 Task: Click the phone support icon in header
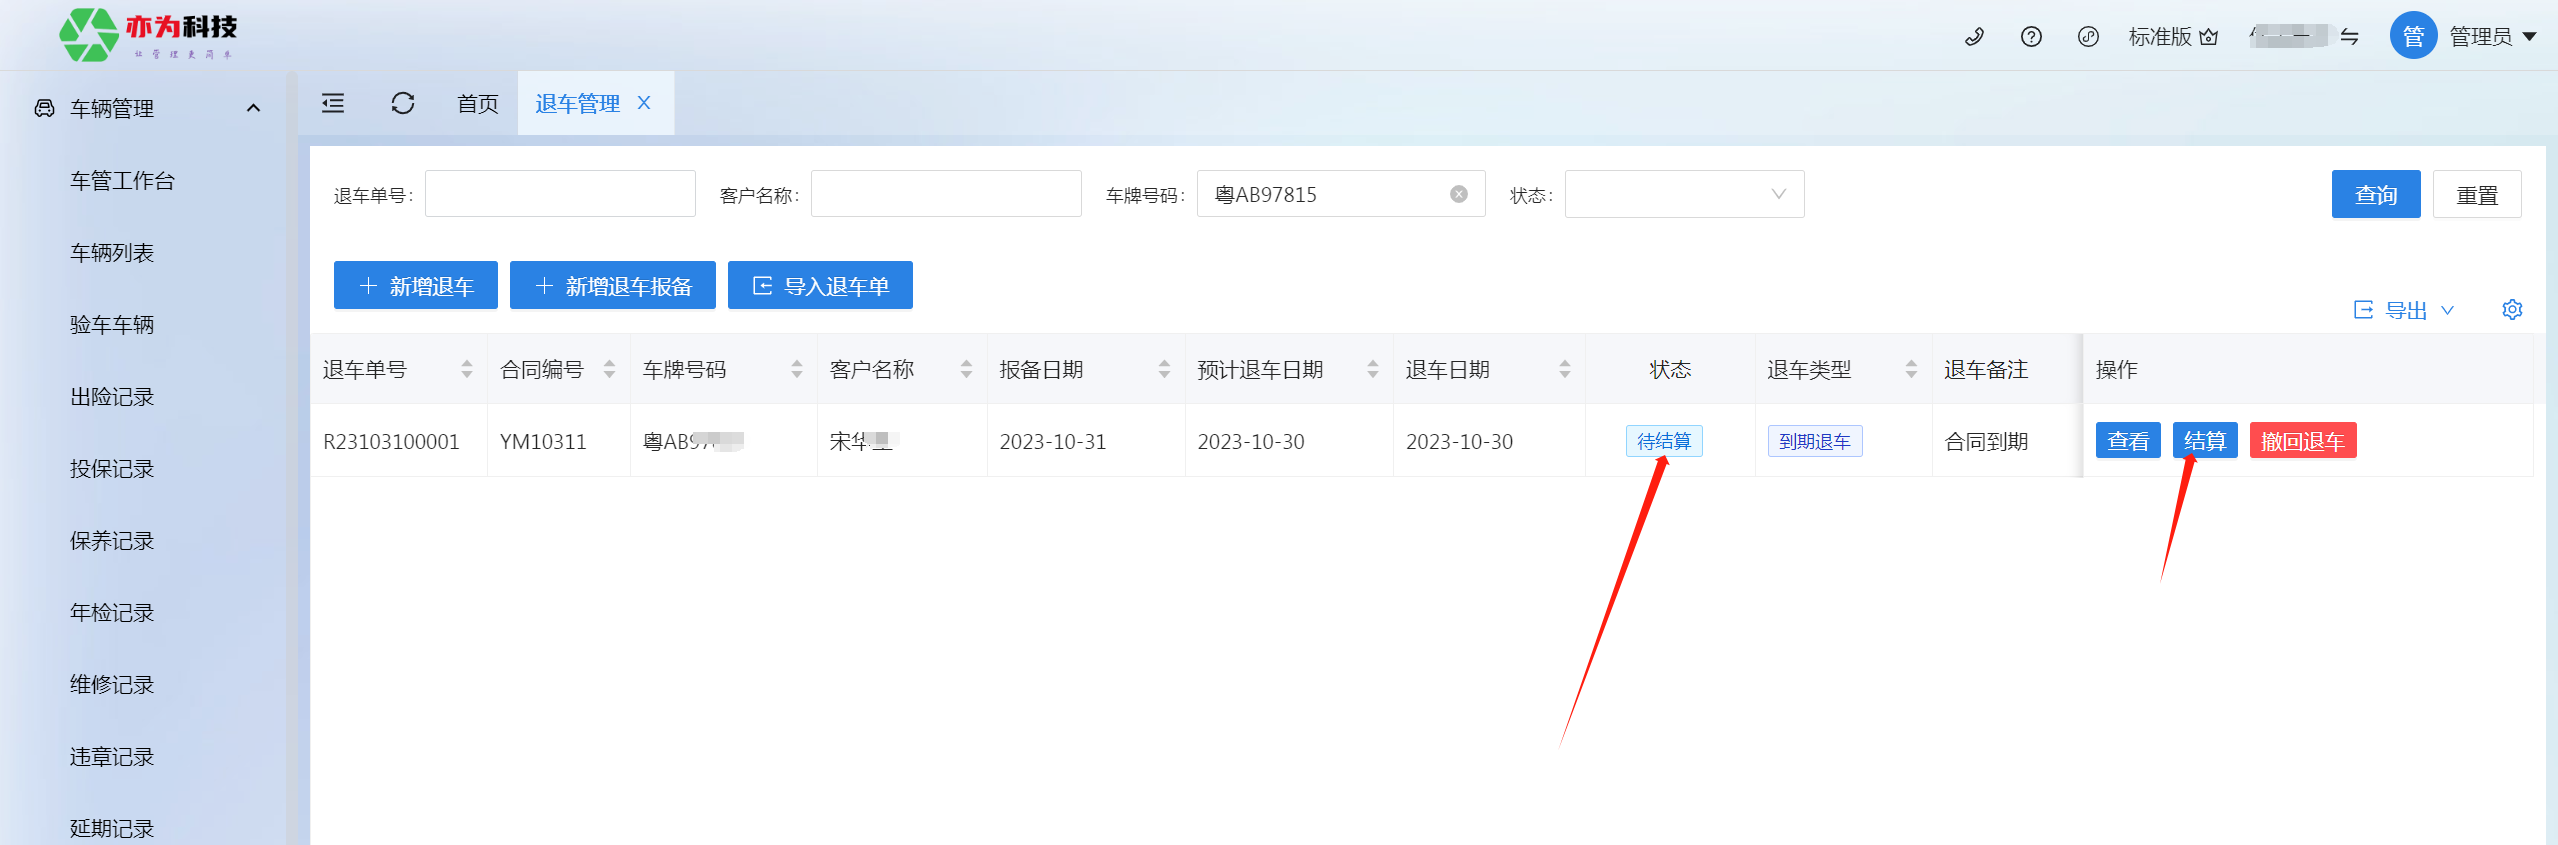tap(1974, 37)
